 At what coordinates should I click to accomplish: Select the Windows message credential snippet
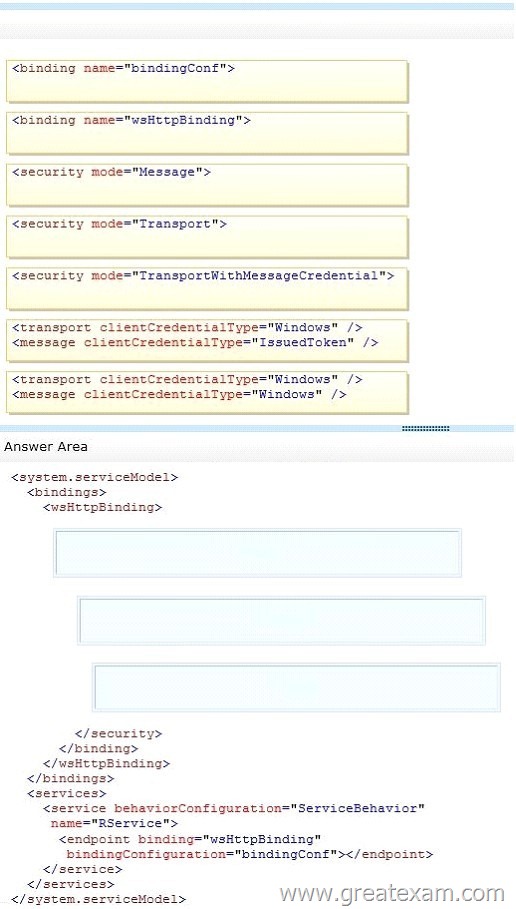[x=207, y=392]
